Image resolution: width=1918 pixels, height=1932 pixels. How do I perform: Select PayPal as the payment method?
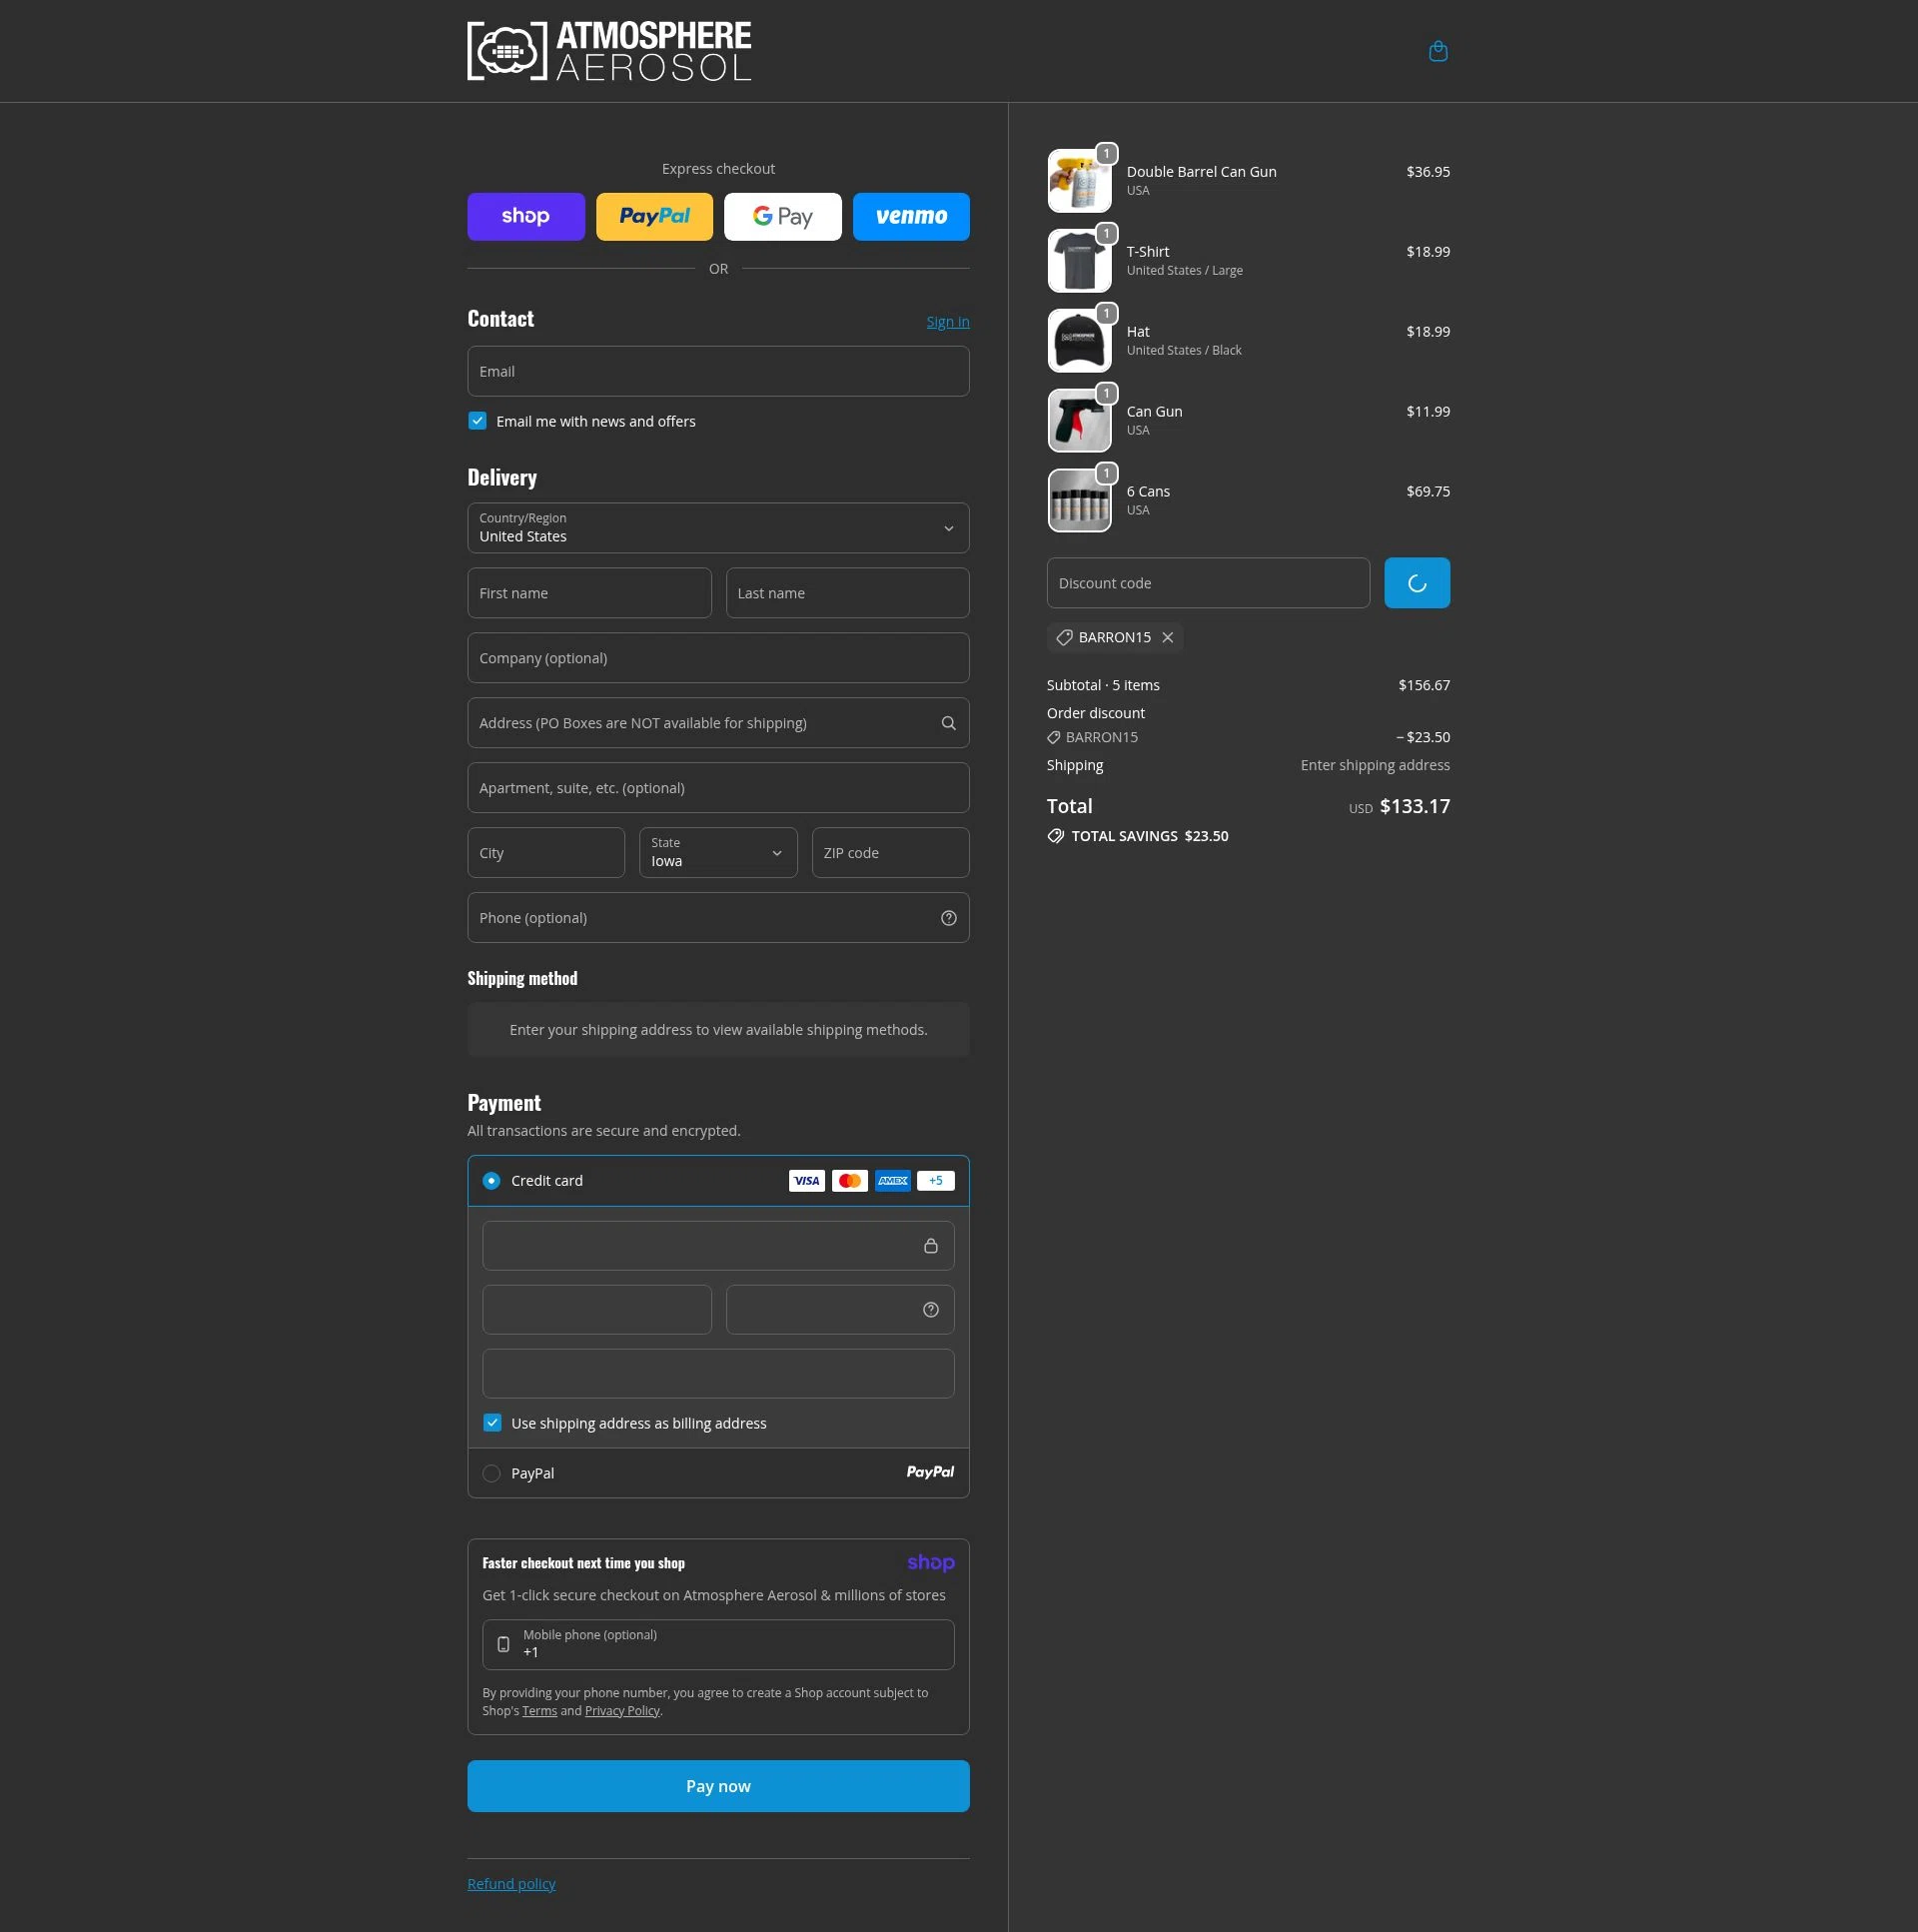491,1473
